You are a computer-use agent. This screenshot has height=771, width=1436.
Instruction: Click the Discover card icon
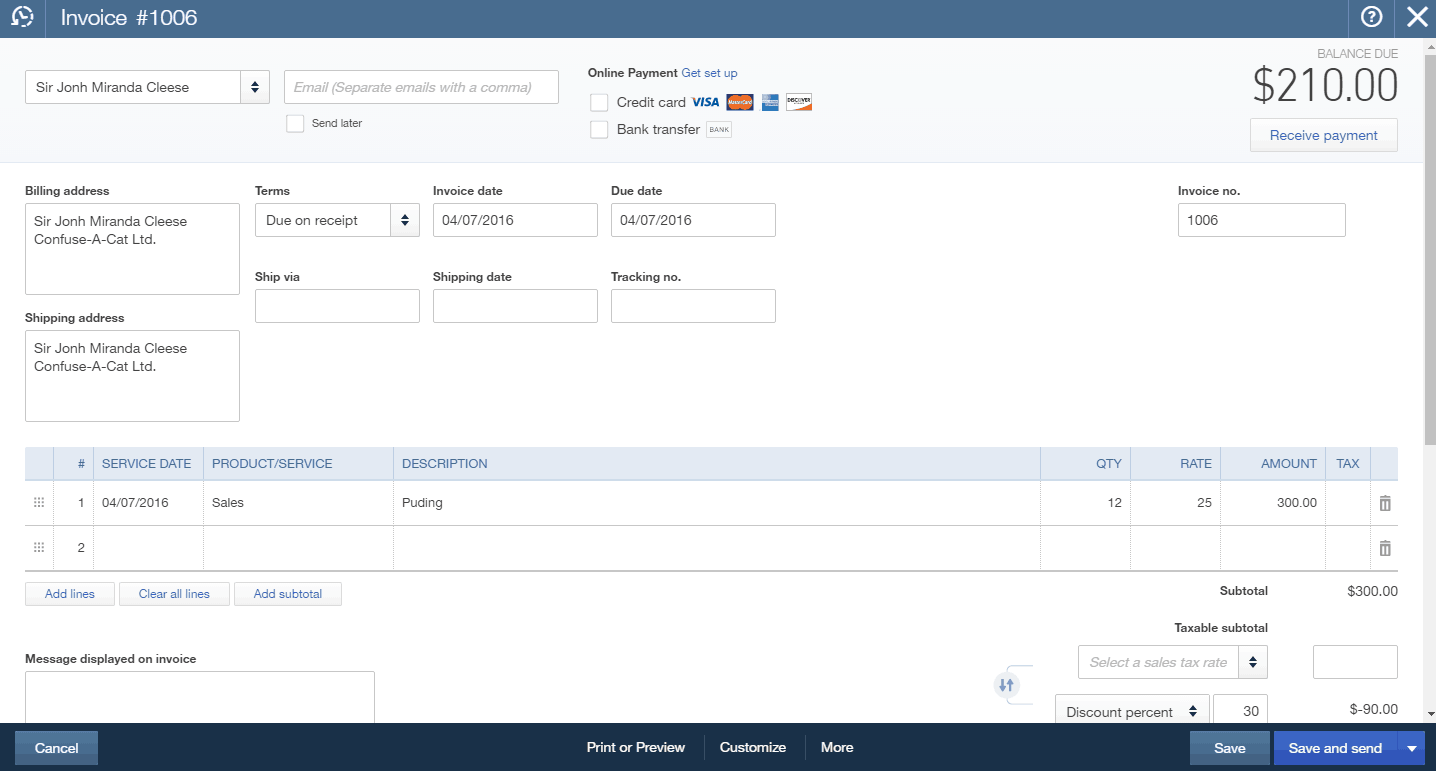(798, 102)
